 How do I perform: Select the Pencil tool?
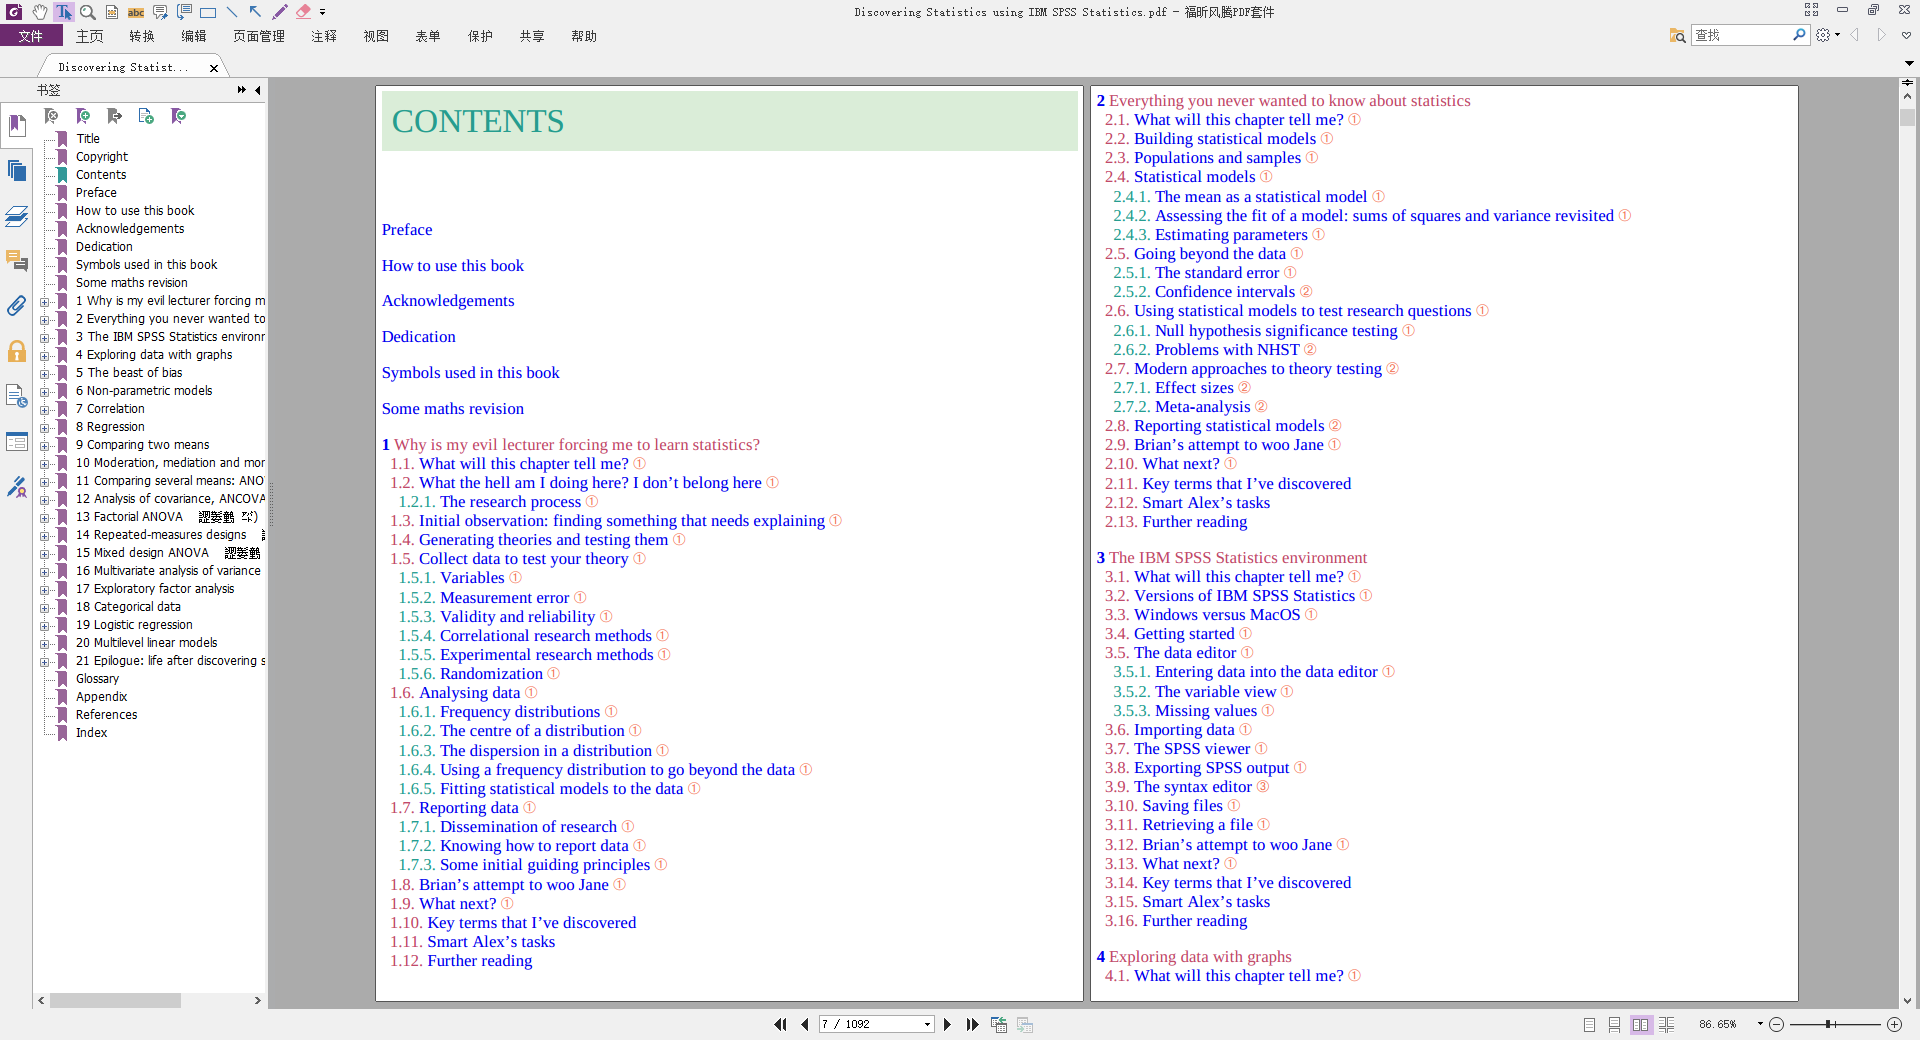[x=280, y=12]
